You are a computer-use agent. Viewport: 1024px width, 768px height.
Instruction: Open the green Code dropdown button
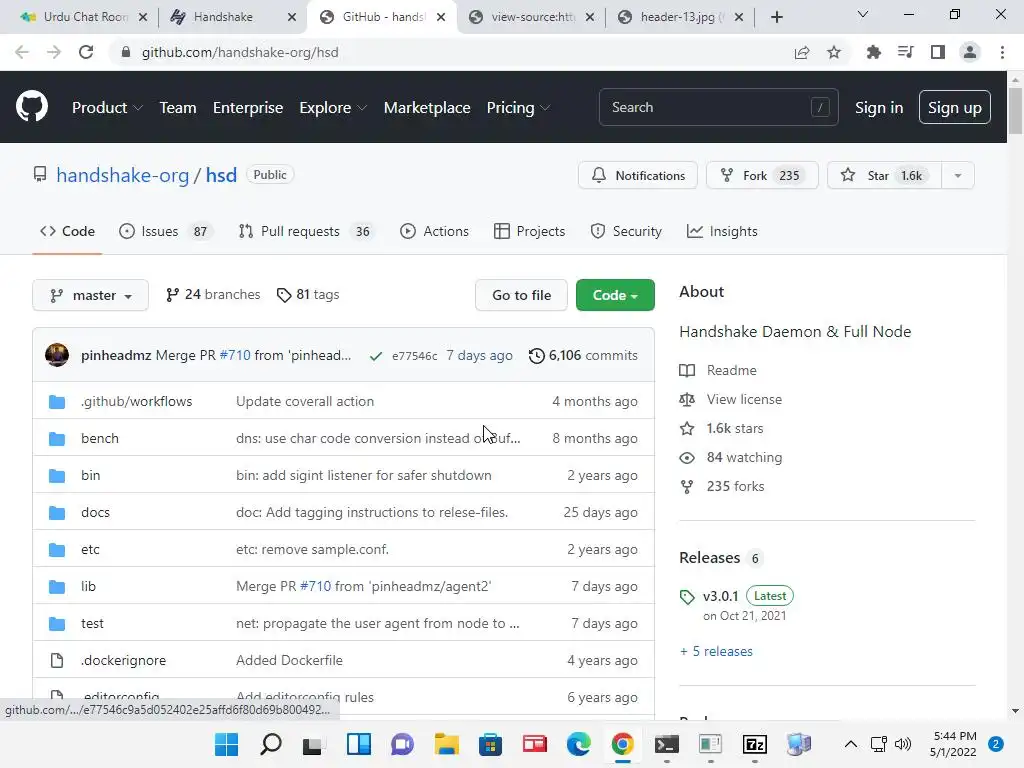(x=615, y=295)
